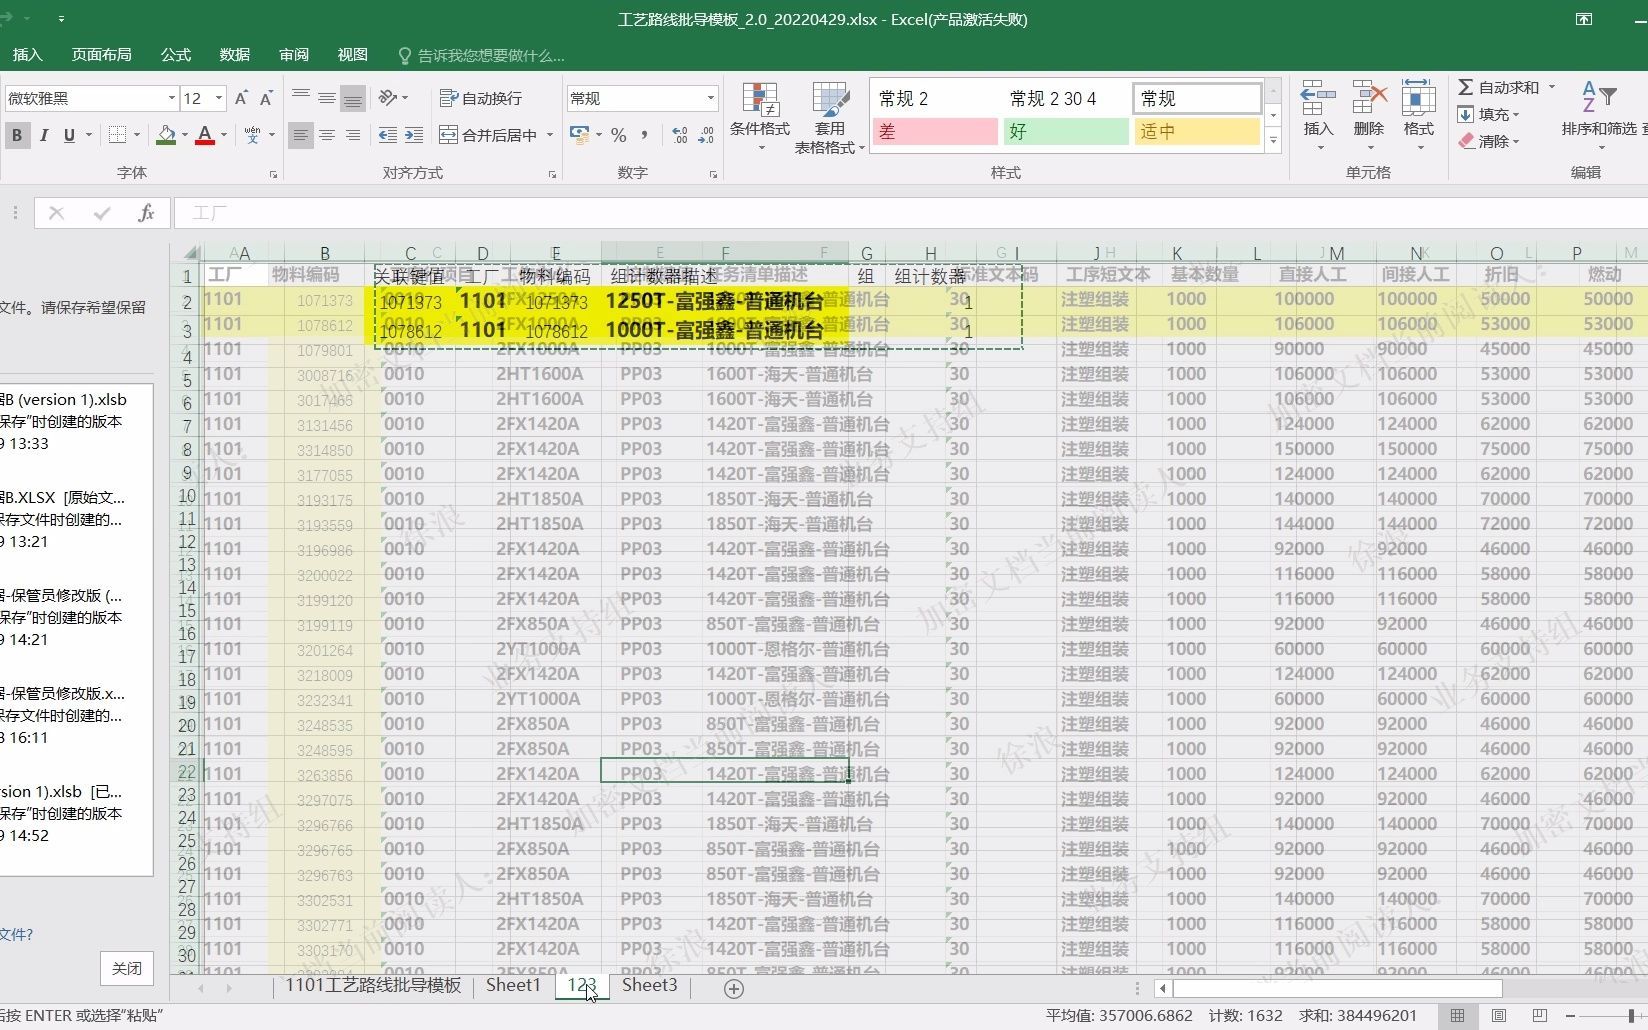Switch to 1101工艺路线批导模板 sheet tab
Screen dimensions: 1648x1030
click(x=373, y=985)
